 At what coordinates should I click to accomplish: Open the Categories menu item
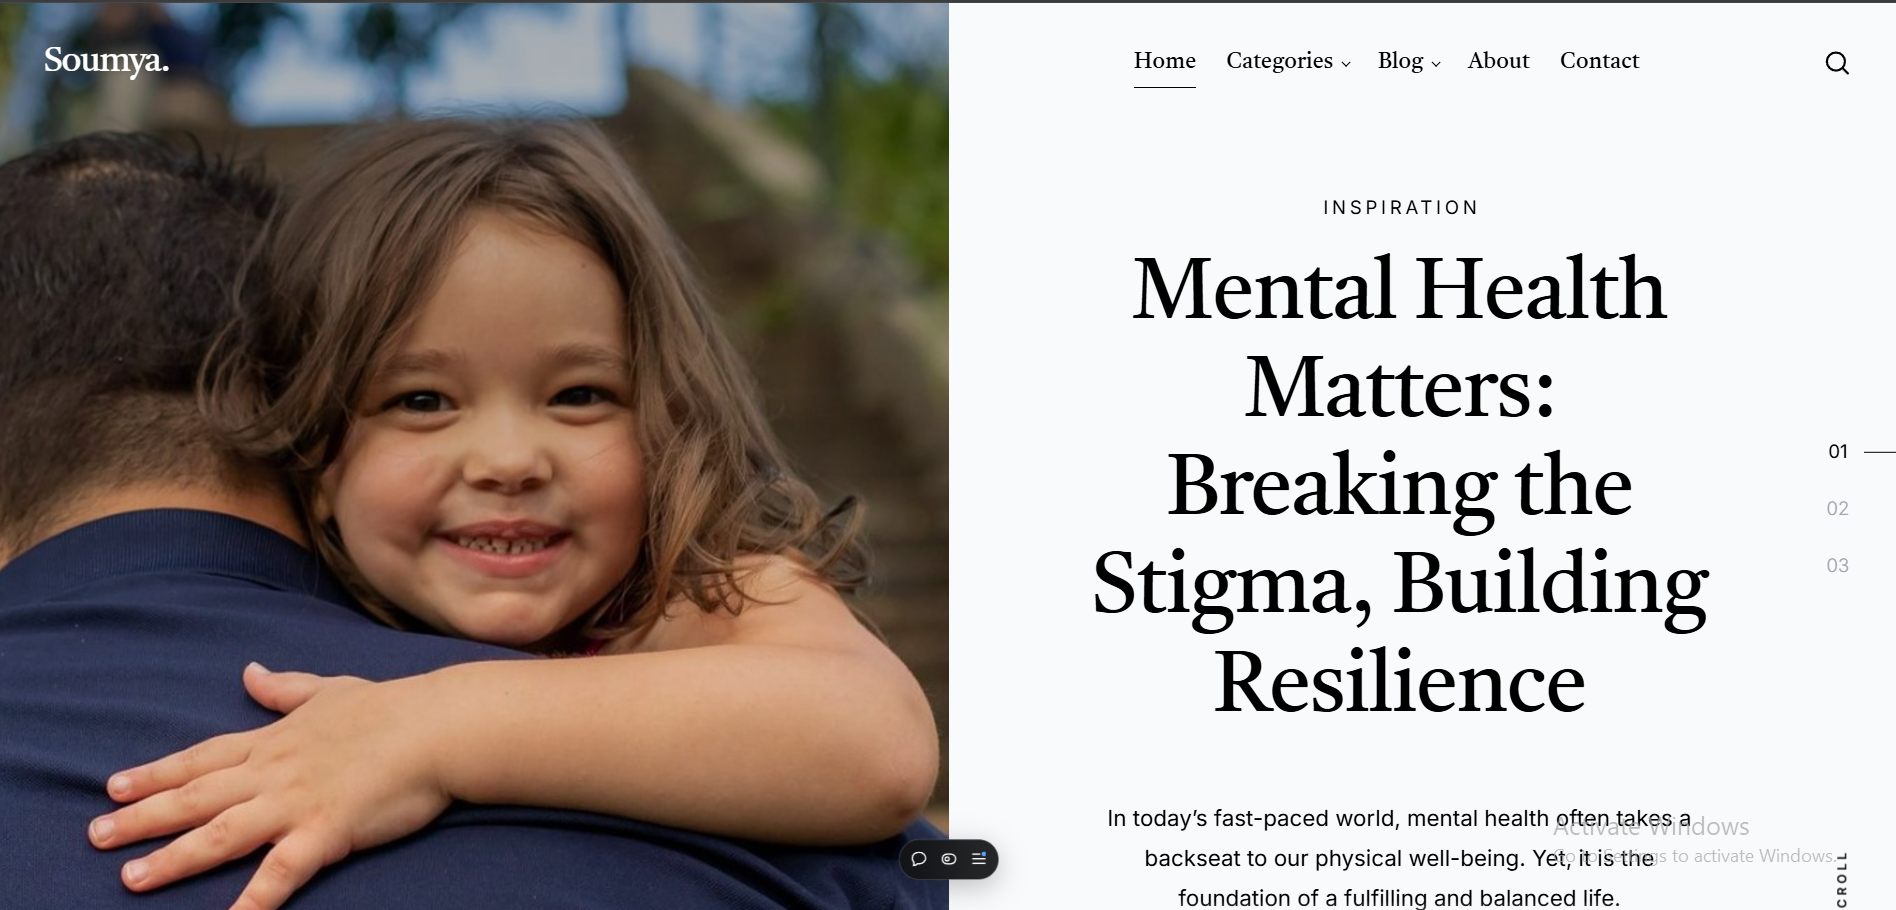coord(1279,61)
